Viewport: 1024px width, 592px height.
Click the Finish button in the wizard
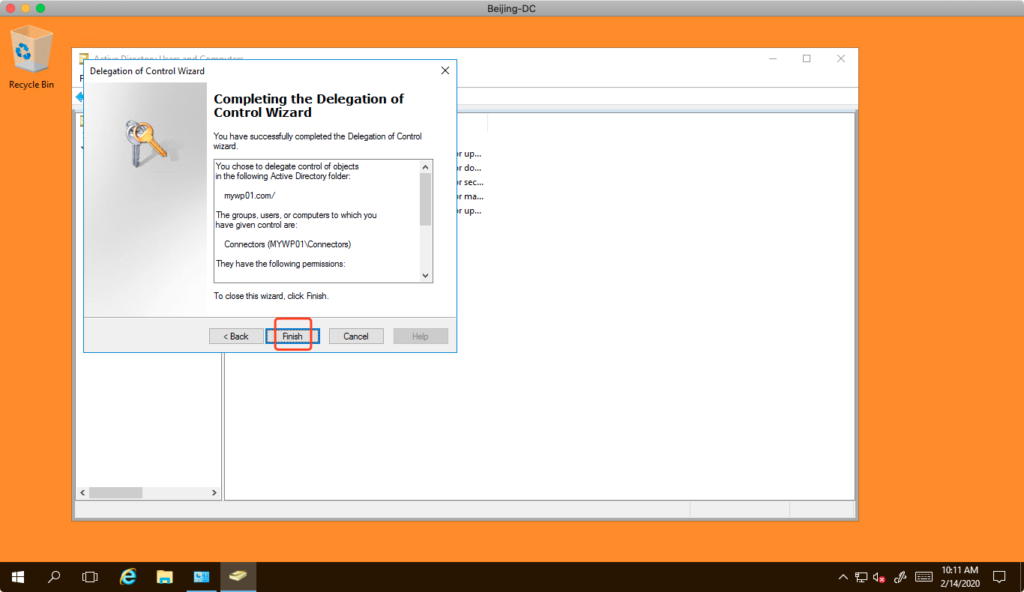pyautogui.click(x=292, y=336)
